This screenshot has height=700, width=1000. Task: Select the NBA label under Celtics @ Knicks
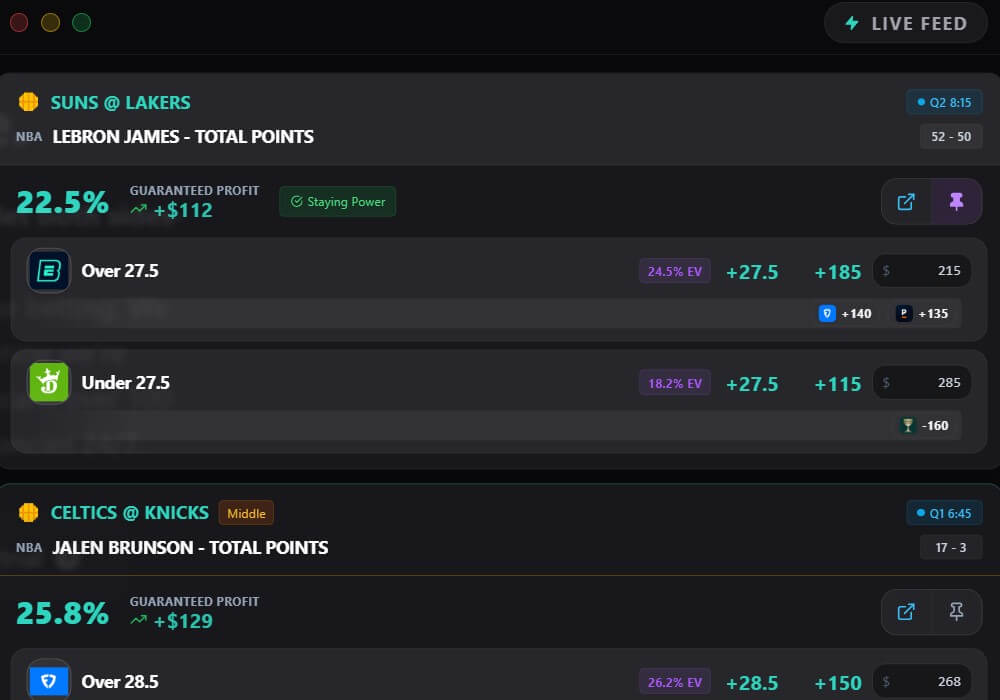[29, 547]
